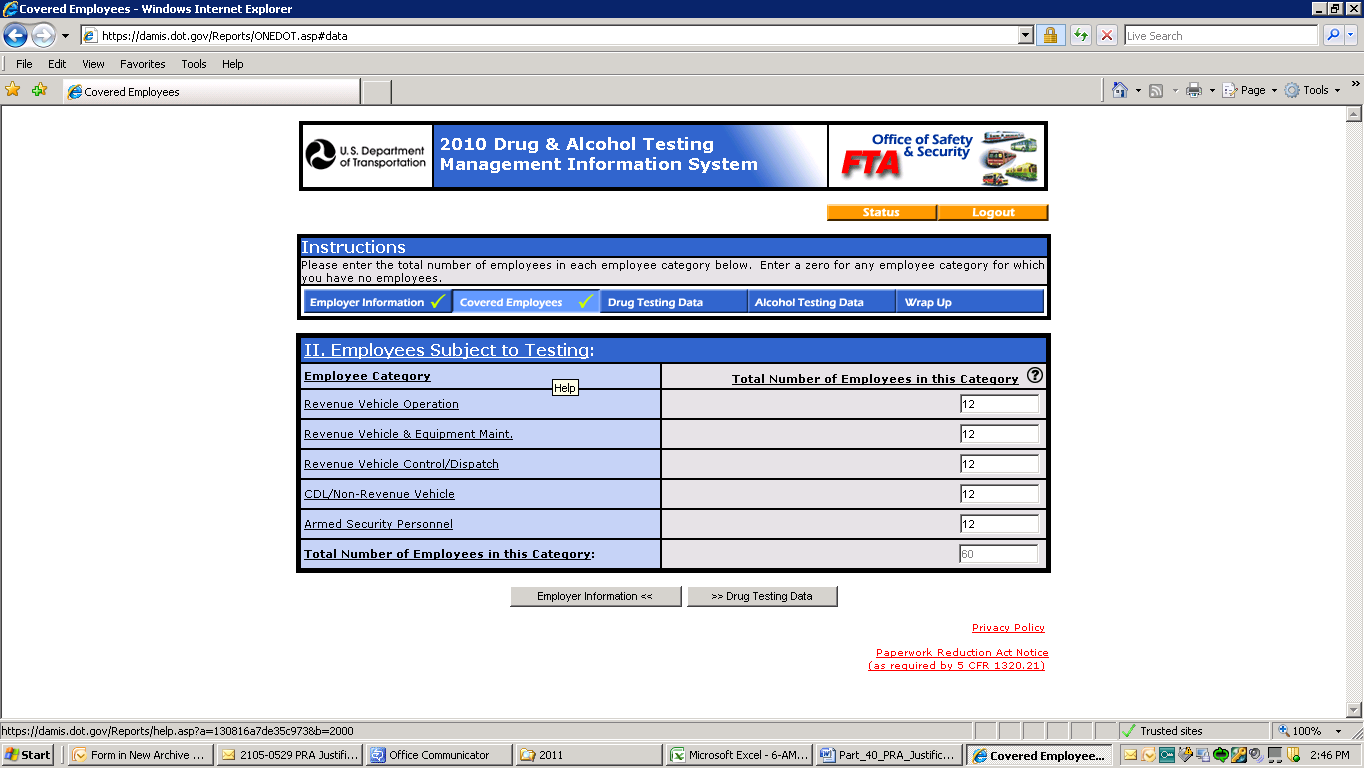Switch to the Wrap Up tab

(970, 302)
